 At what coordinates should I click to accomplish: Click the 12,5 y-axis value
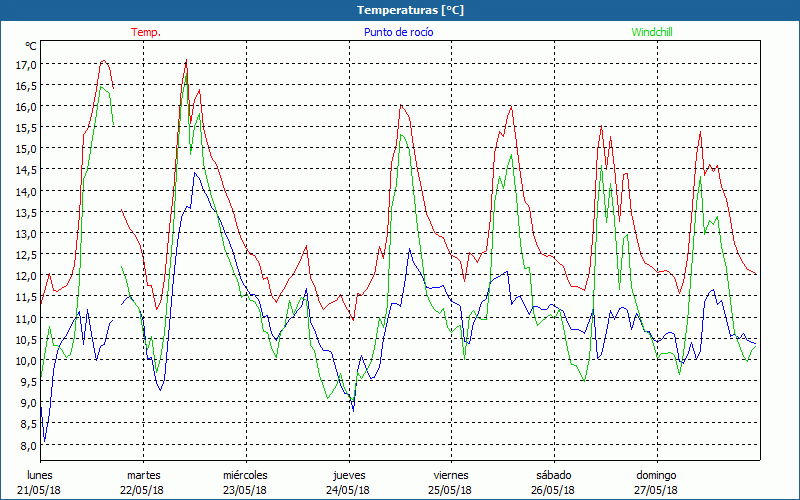pyautogui.click(x=26, y=255)
